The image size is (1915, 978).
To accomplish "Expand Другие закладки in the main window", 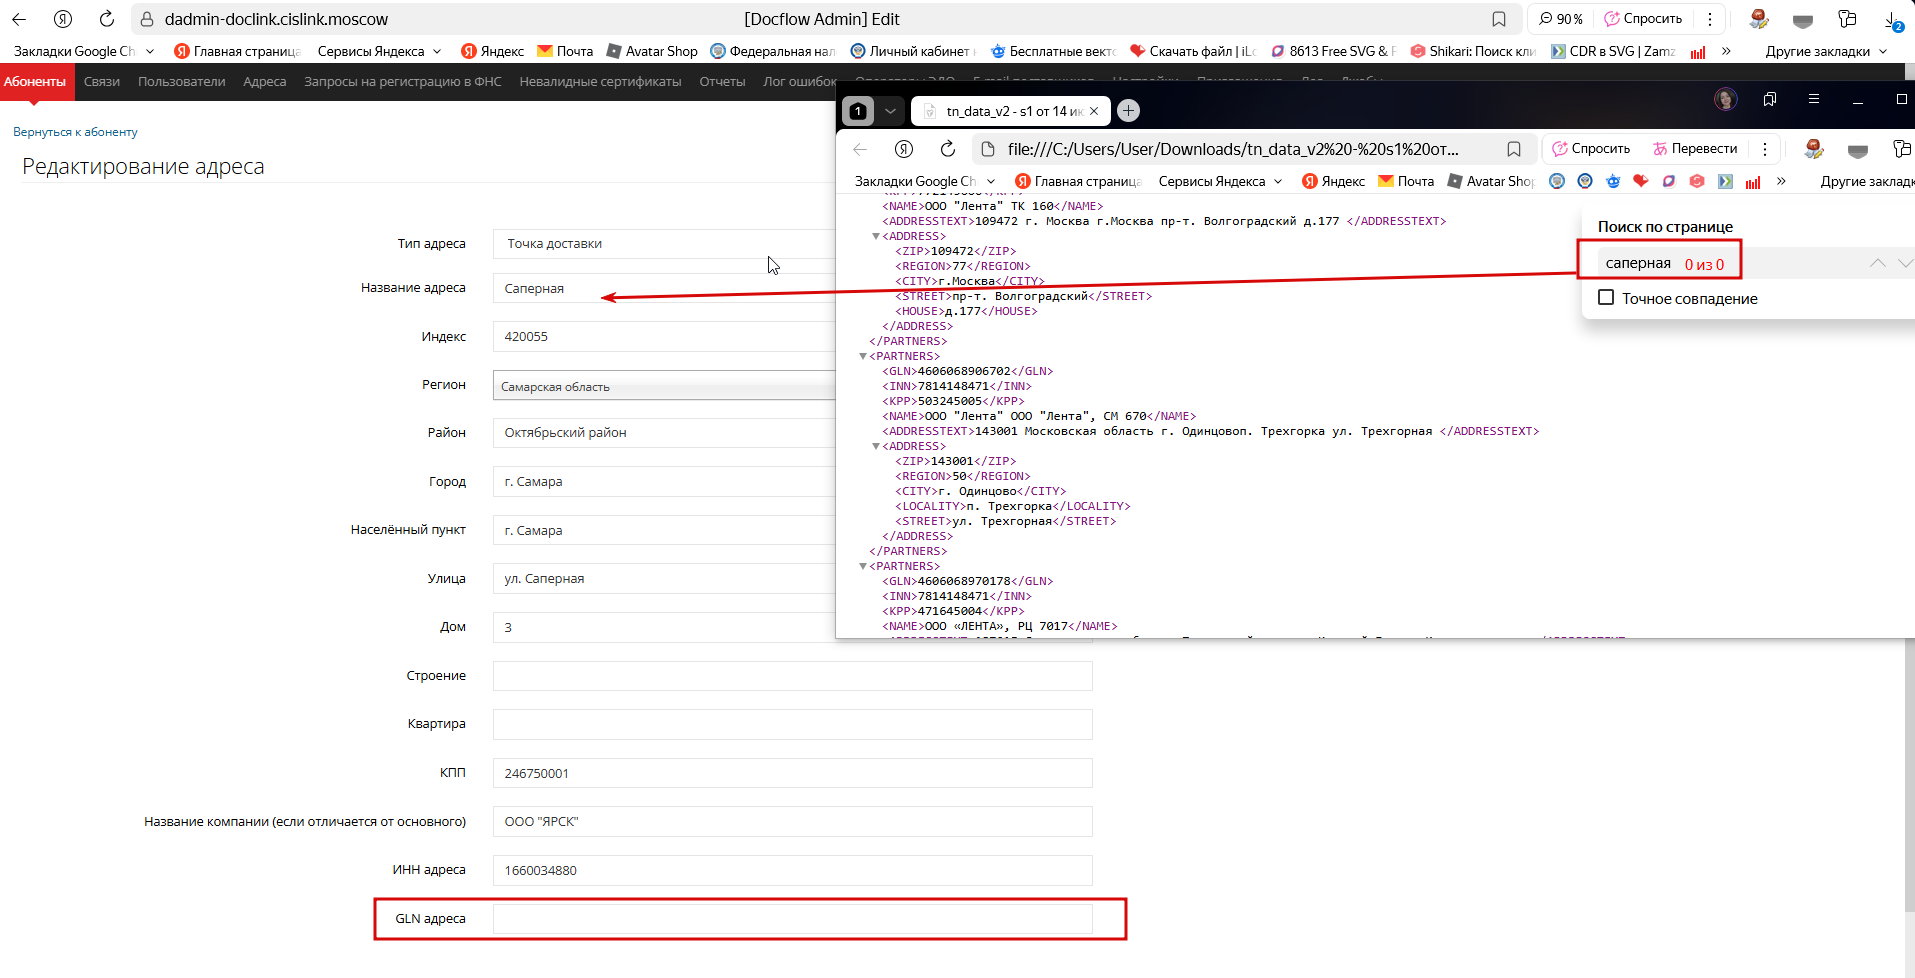I will [x=1826, y=51].
